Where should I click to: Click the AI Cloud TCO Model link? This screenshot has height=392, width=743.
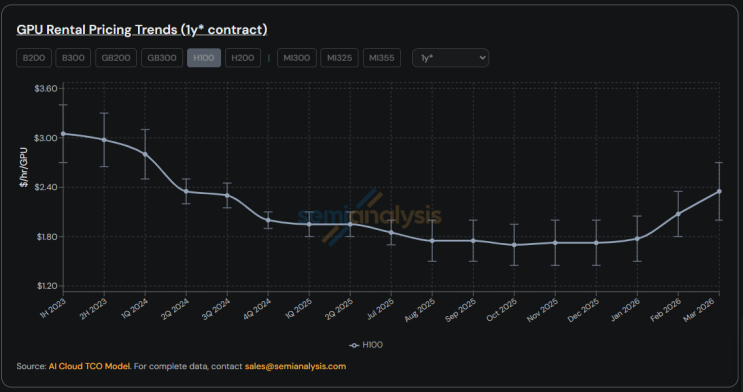click(90, 366)
